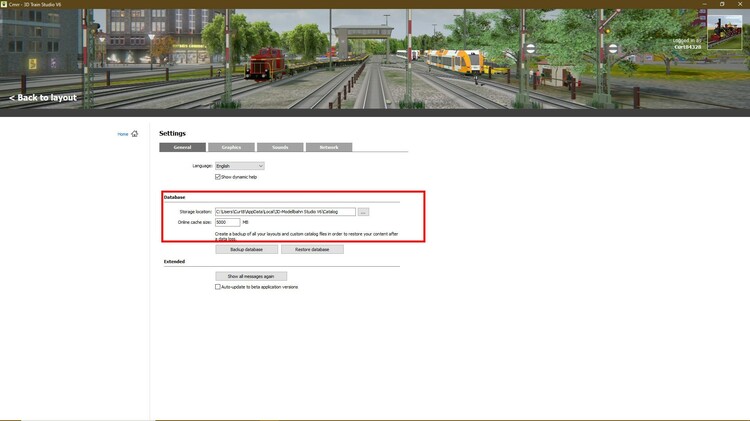
Task: Click the app icon in title bar
Action: point(4,4)
